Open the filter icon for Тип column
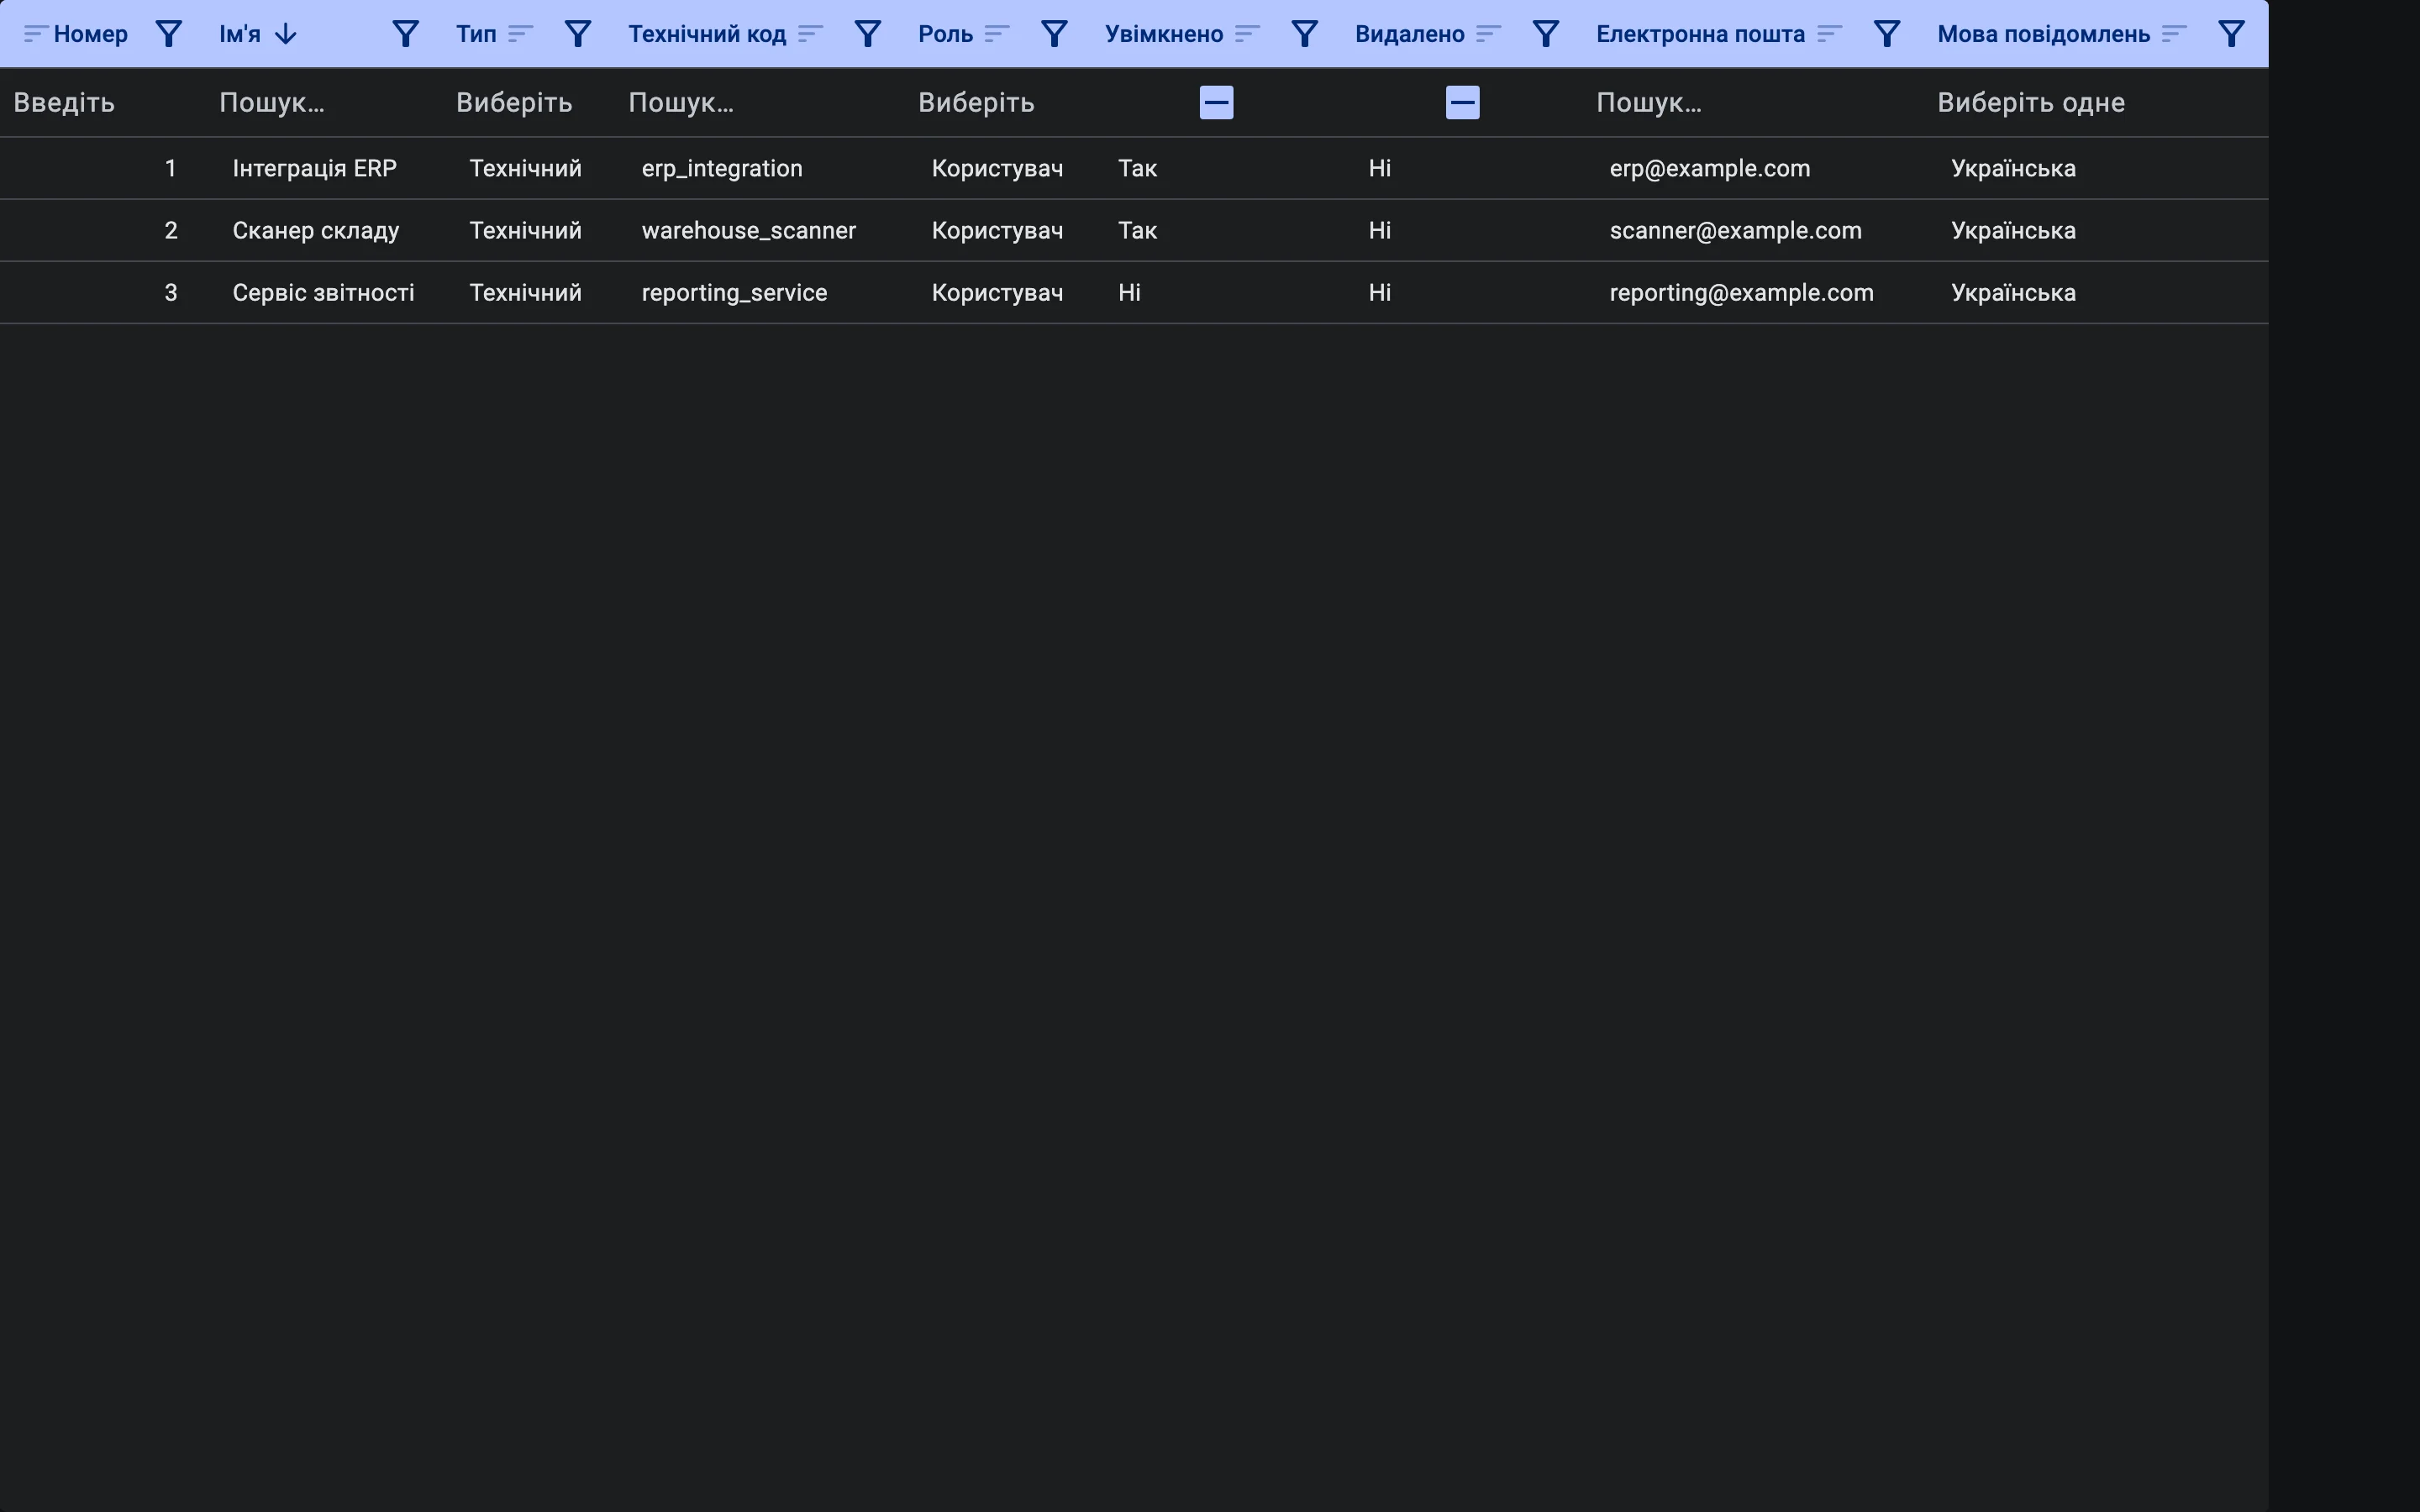The width and height of the screenshot is (2420, 1512). (x=578, y=34)
